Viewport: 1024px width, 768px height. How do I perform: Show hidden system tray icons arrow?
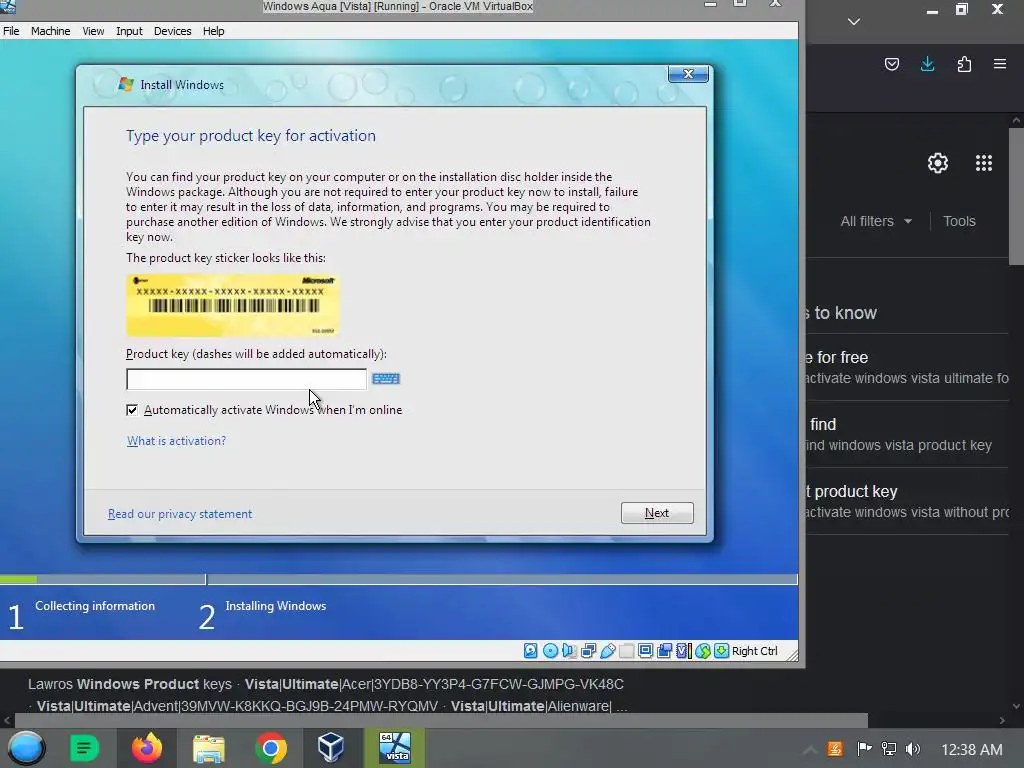tap(809, 750)
